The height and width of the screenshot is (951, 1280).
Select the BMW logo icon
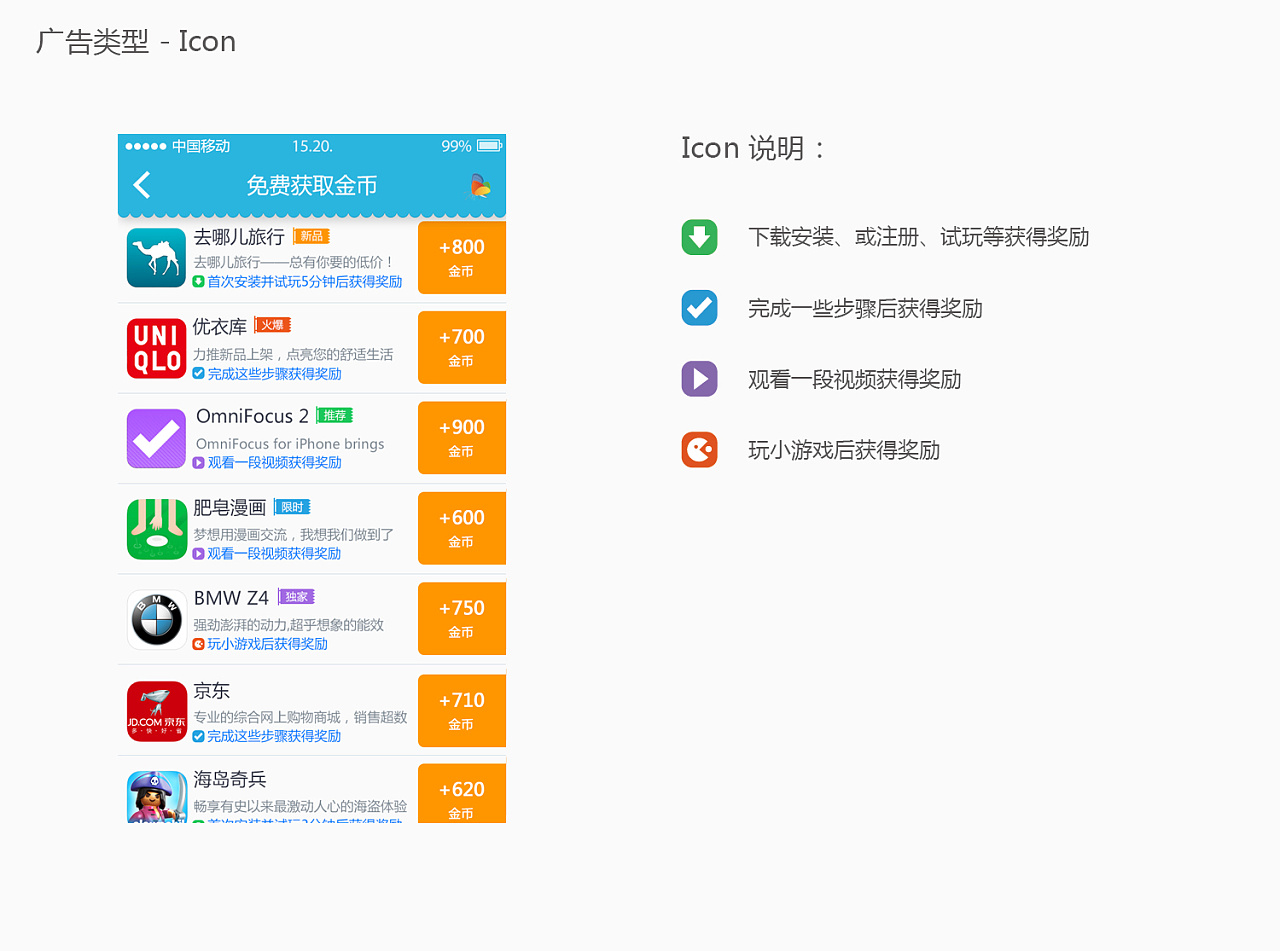tap(156, 618)
